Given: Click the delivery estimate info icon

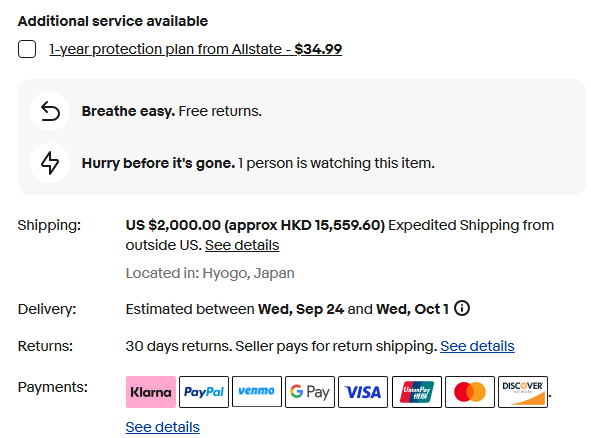Looking at the screenshot, I should tap(462, 308).
